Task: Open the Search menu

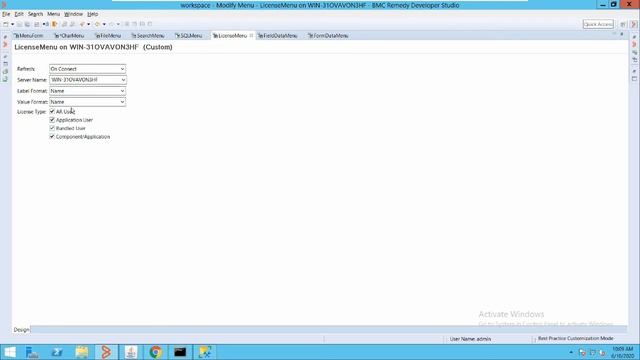Action: 36,14
